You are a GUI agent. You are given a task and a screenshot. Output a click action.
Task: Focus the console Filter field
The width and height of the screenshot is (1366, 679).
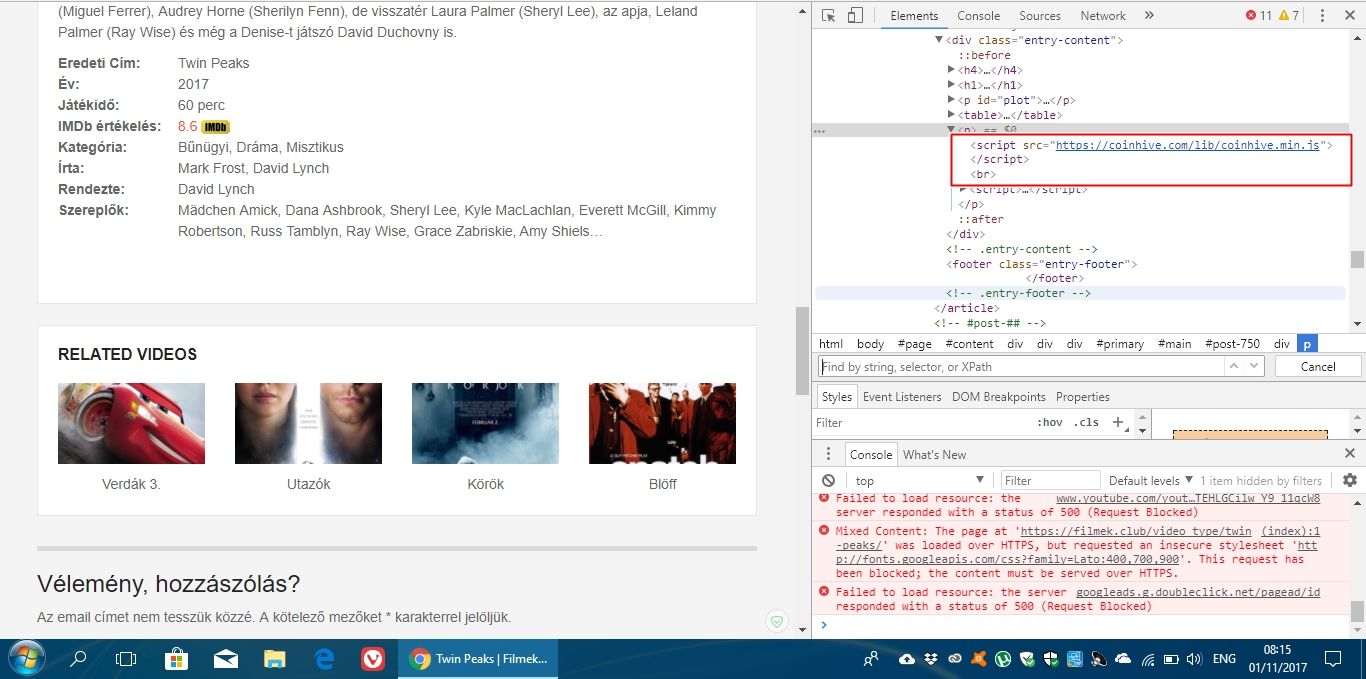click(x=1050, y=481)
